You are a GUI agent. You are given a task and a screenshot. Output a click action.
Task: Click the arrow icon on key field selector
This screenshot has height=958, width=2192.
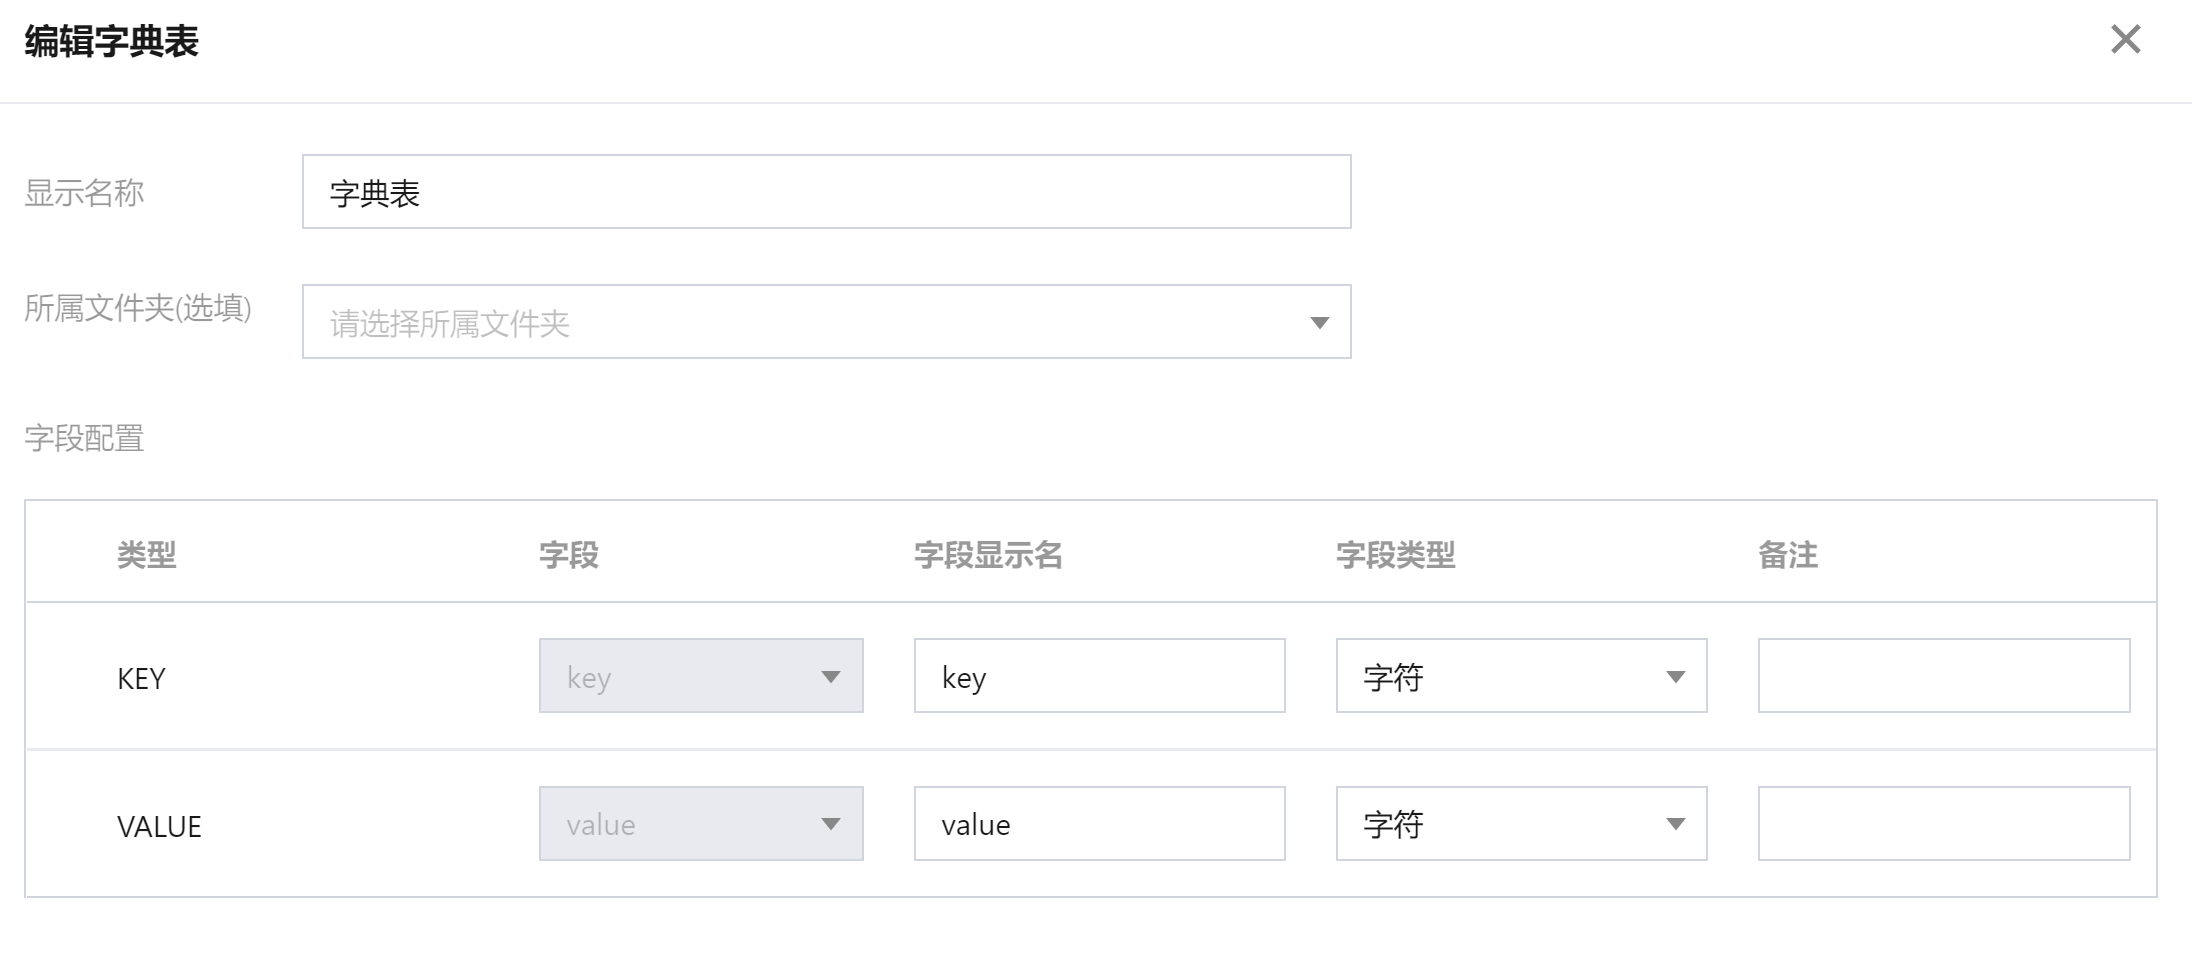[x=830, y=677]
